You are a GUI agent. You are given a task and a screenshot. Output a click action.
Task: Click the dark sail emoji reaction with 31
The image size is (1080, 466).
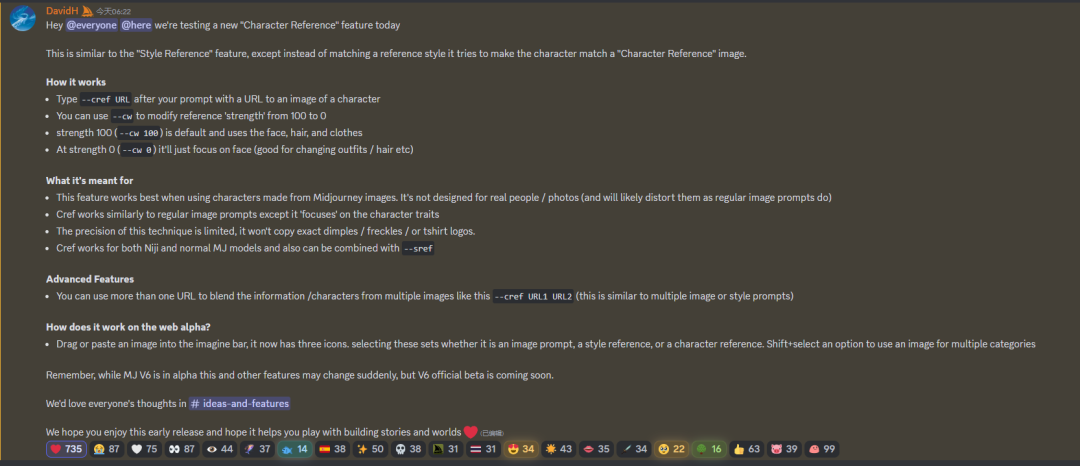tap(444, 449)
